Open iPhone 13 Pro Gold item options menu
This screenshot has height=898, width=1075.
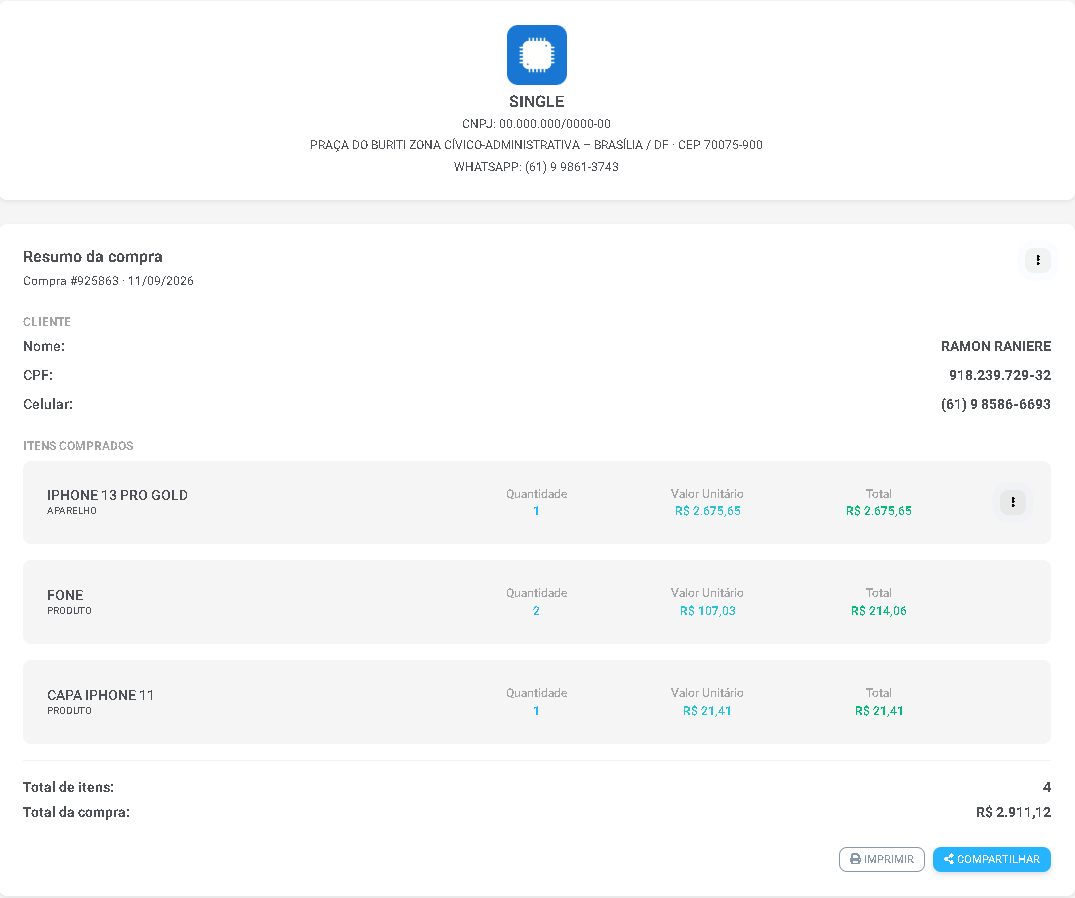[x=1013, y=502]
